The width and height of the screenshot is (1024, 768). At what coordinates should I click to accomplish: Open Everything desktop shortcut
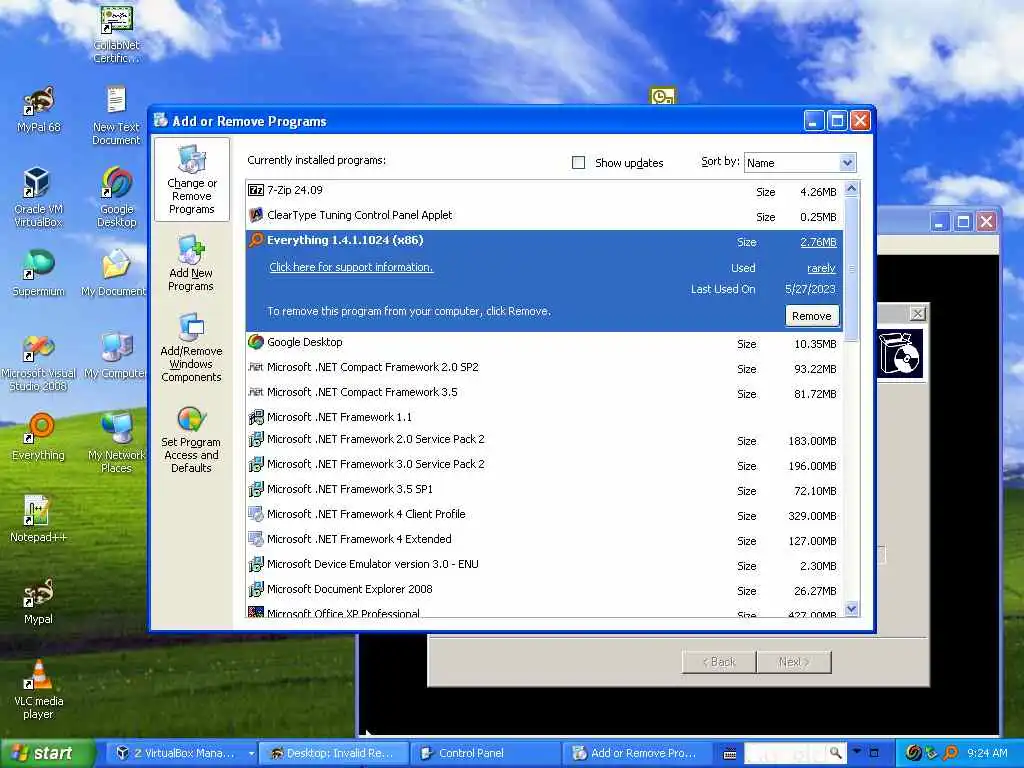tap(39, 436)
